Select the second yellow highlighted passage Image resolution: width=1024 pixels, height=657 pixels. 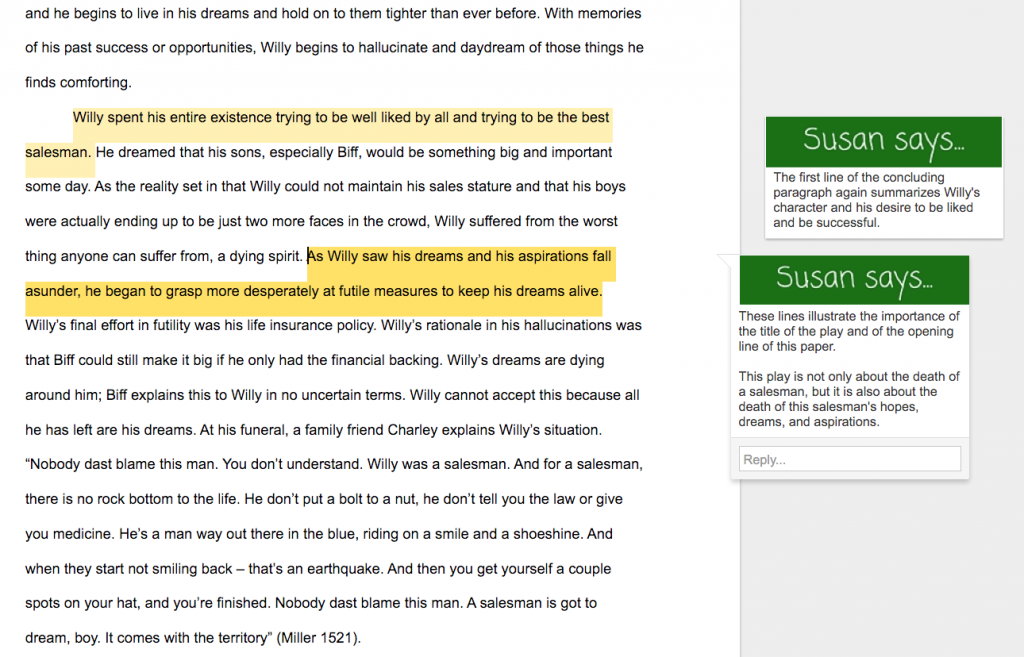click(x=460, y=255)
